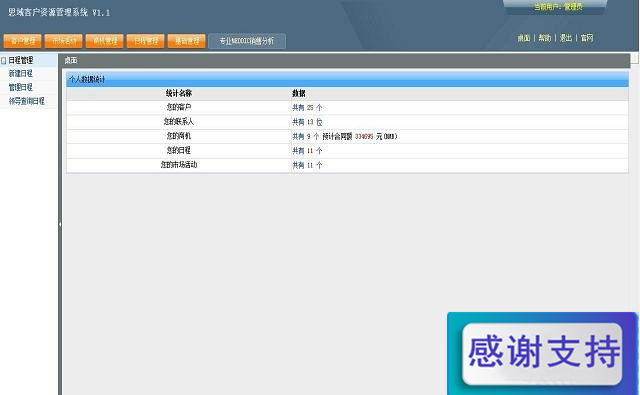The width and height of the screenshot is (640, 395).
Task: Open 新建日程 in the sidebar
Action: tap(20, 73)
